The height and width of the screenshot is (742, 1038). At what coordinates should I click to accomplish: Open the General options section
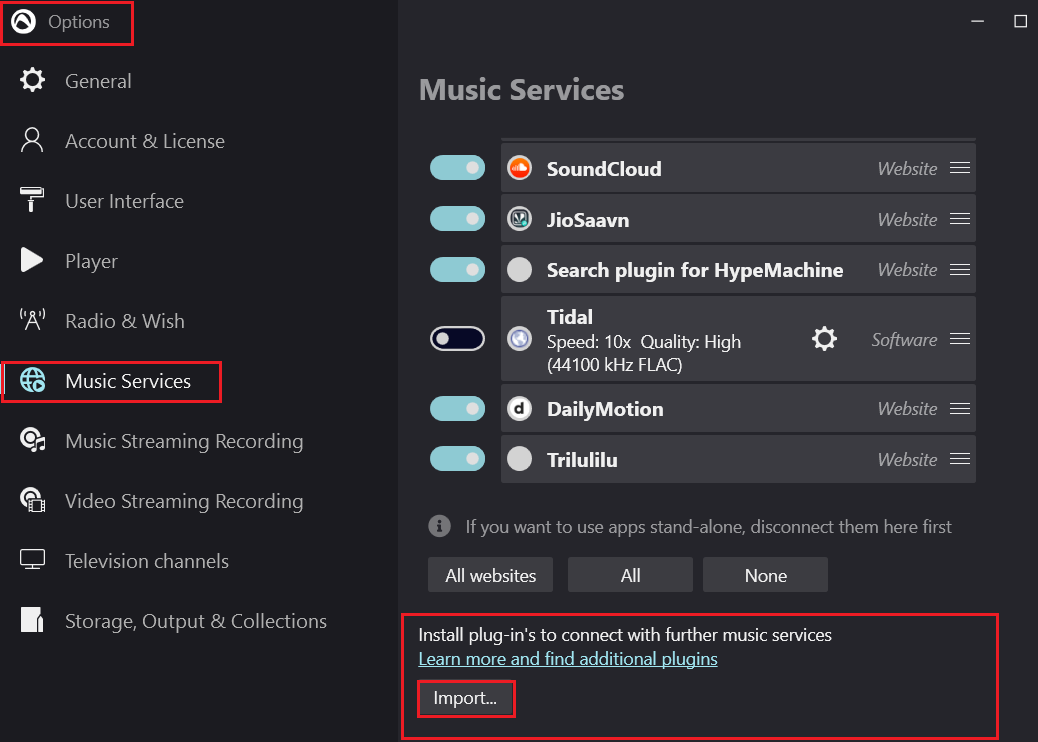98,81
